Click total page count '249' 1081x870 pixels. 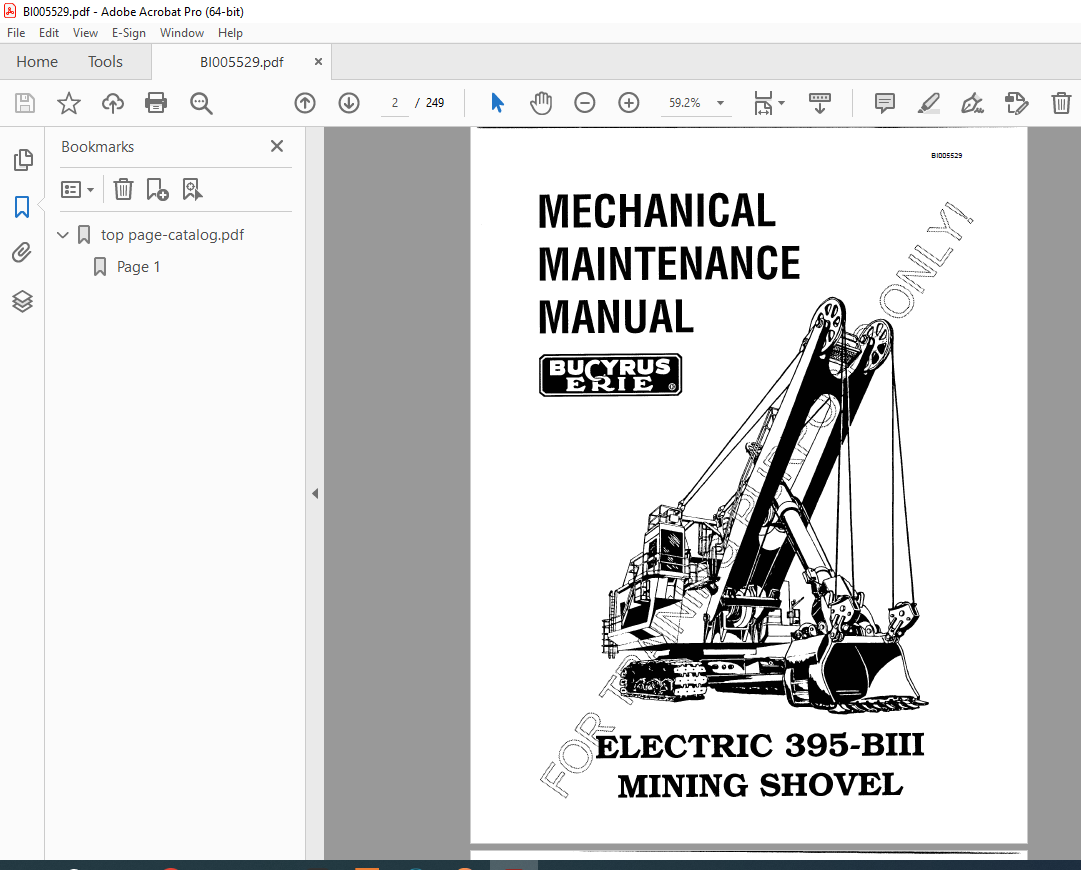tap(435, 103)
